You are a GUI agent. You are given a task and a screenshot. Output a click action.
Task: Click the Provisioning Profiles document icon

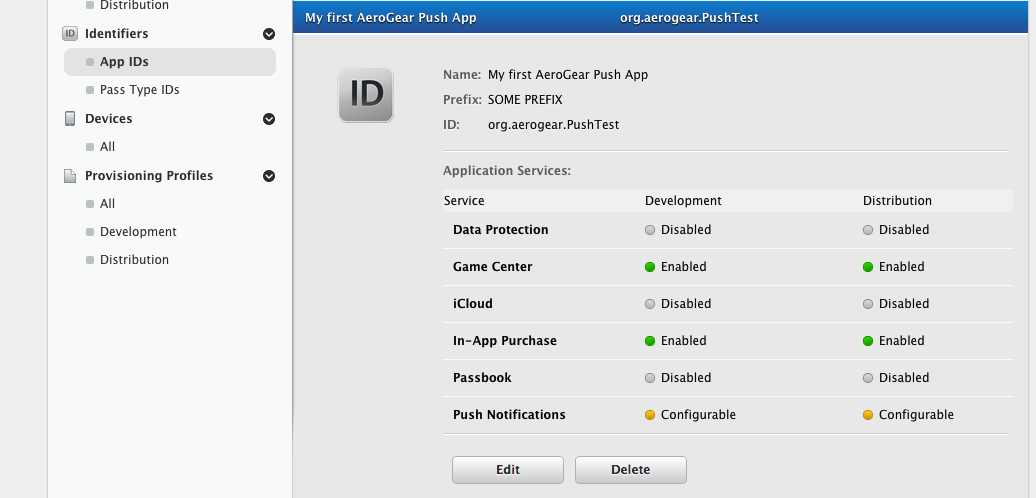(x=70, y=176)
